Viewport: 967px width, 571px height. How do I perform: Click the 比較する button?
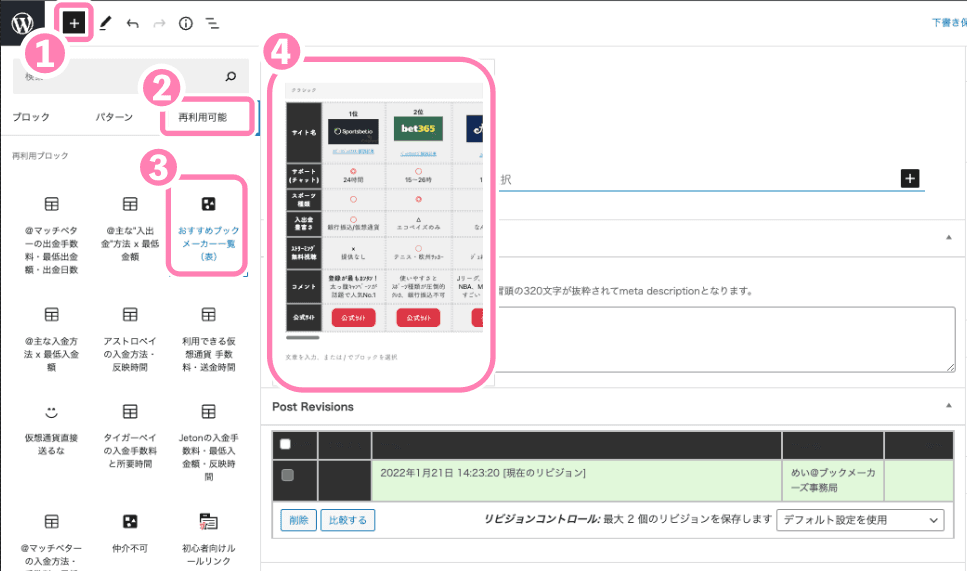tap(348, 520)
